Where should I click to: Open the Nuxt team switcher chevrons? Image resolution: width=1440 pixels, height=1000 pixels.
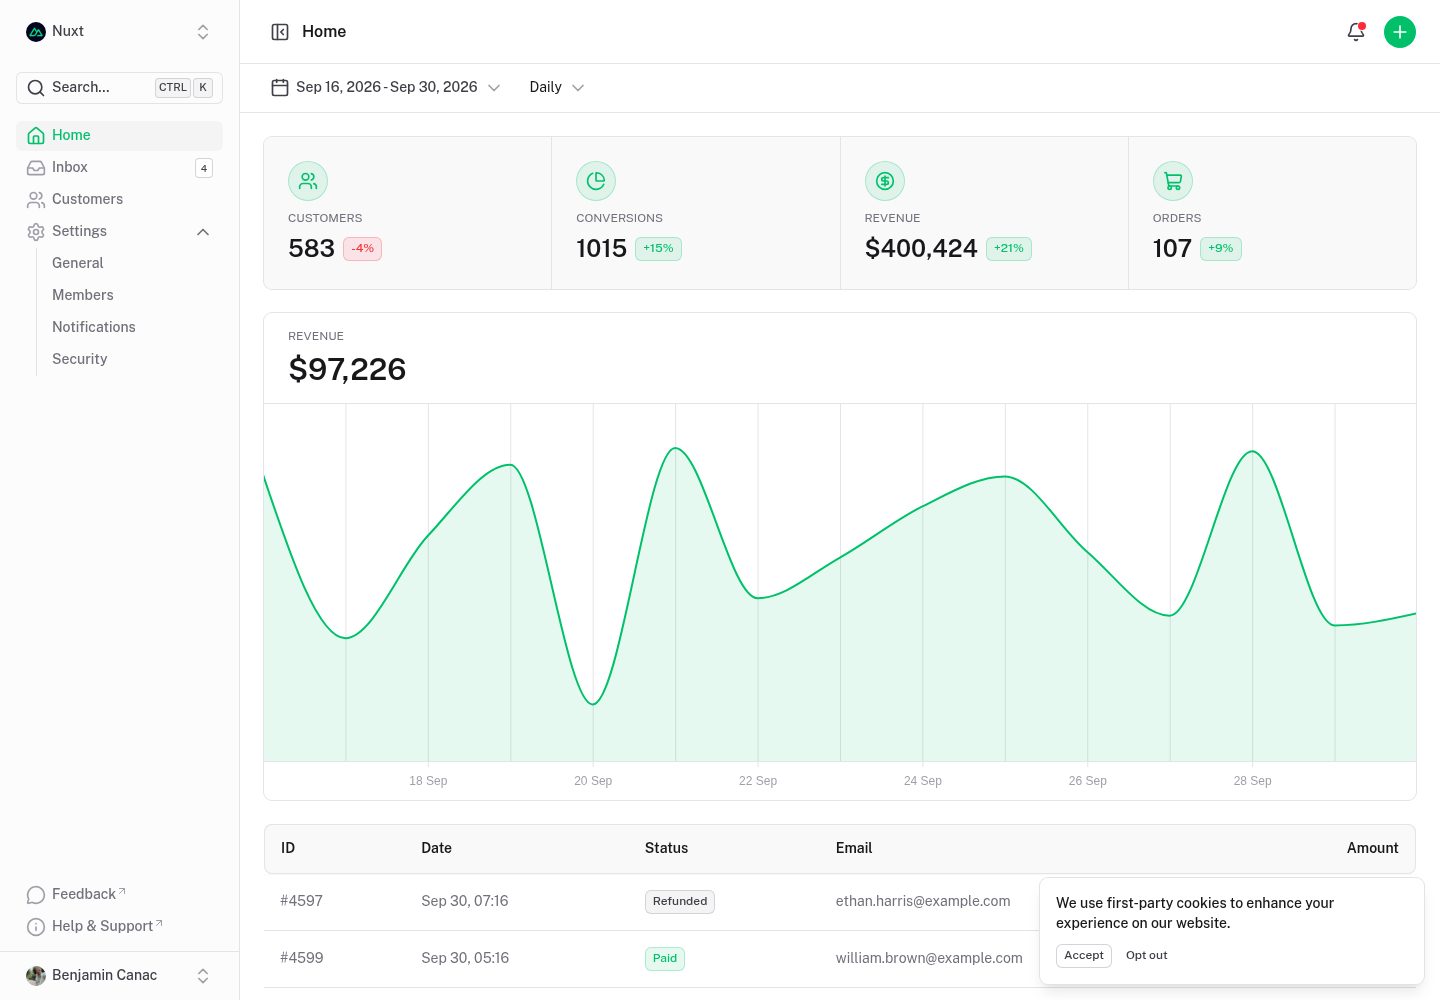tap(203, 32)
